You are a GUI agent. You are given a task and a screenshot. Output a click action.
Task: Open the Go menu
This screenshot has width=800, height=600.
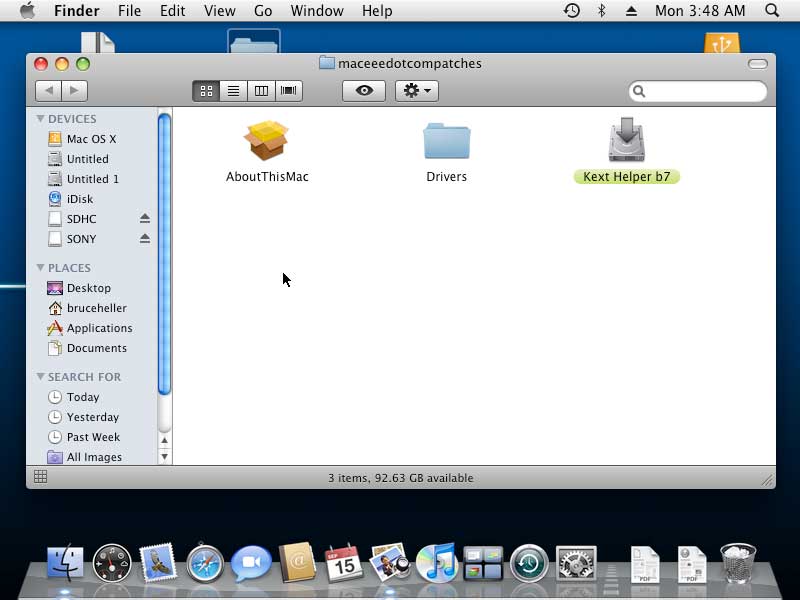coord(263,11)
